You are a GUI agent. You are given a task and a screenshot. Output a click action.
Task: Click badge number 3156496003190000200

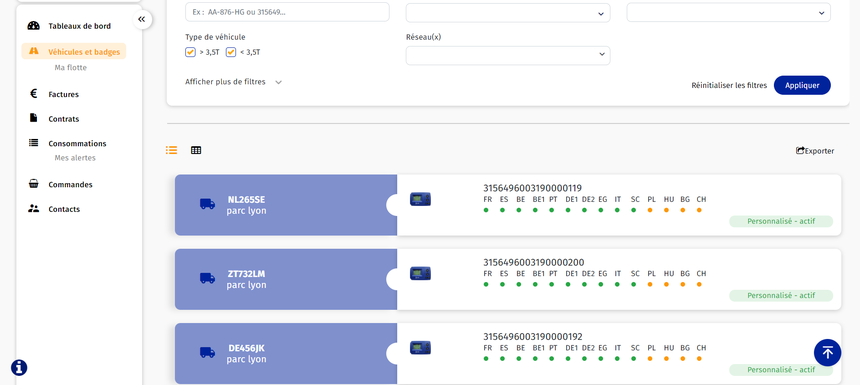(534, 262)
